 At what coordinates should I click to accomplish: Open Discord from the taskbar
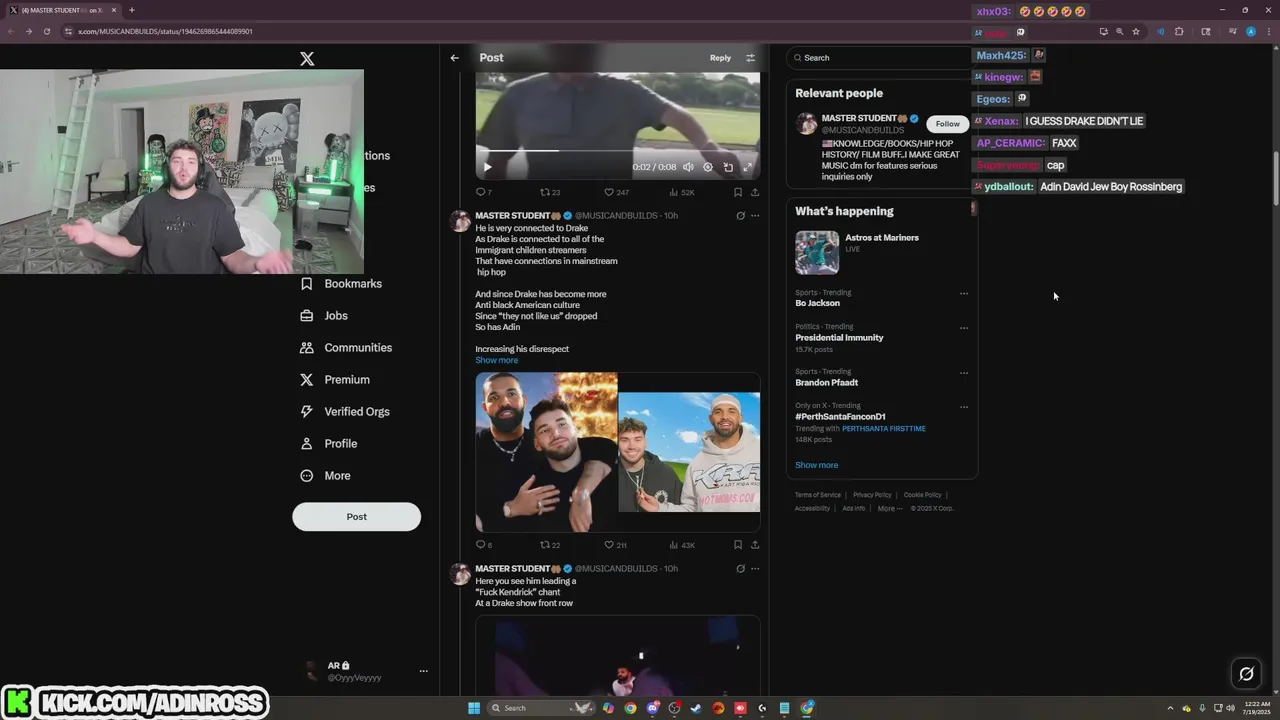click(652, 708)
